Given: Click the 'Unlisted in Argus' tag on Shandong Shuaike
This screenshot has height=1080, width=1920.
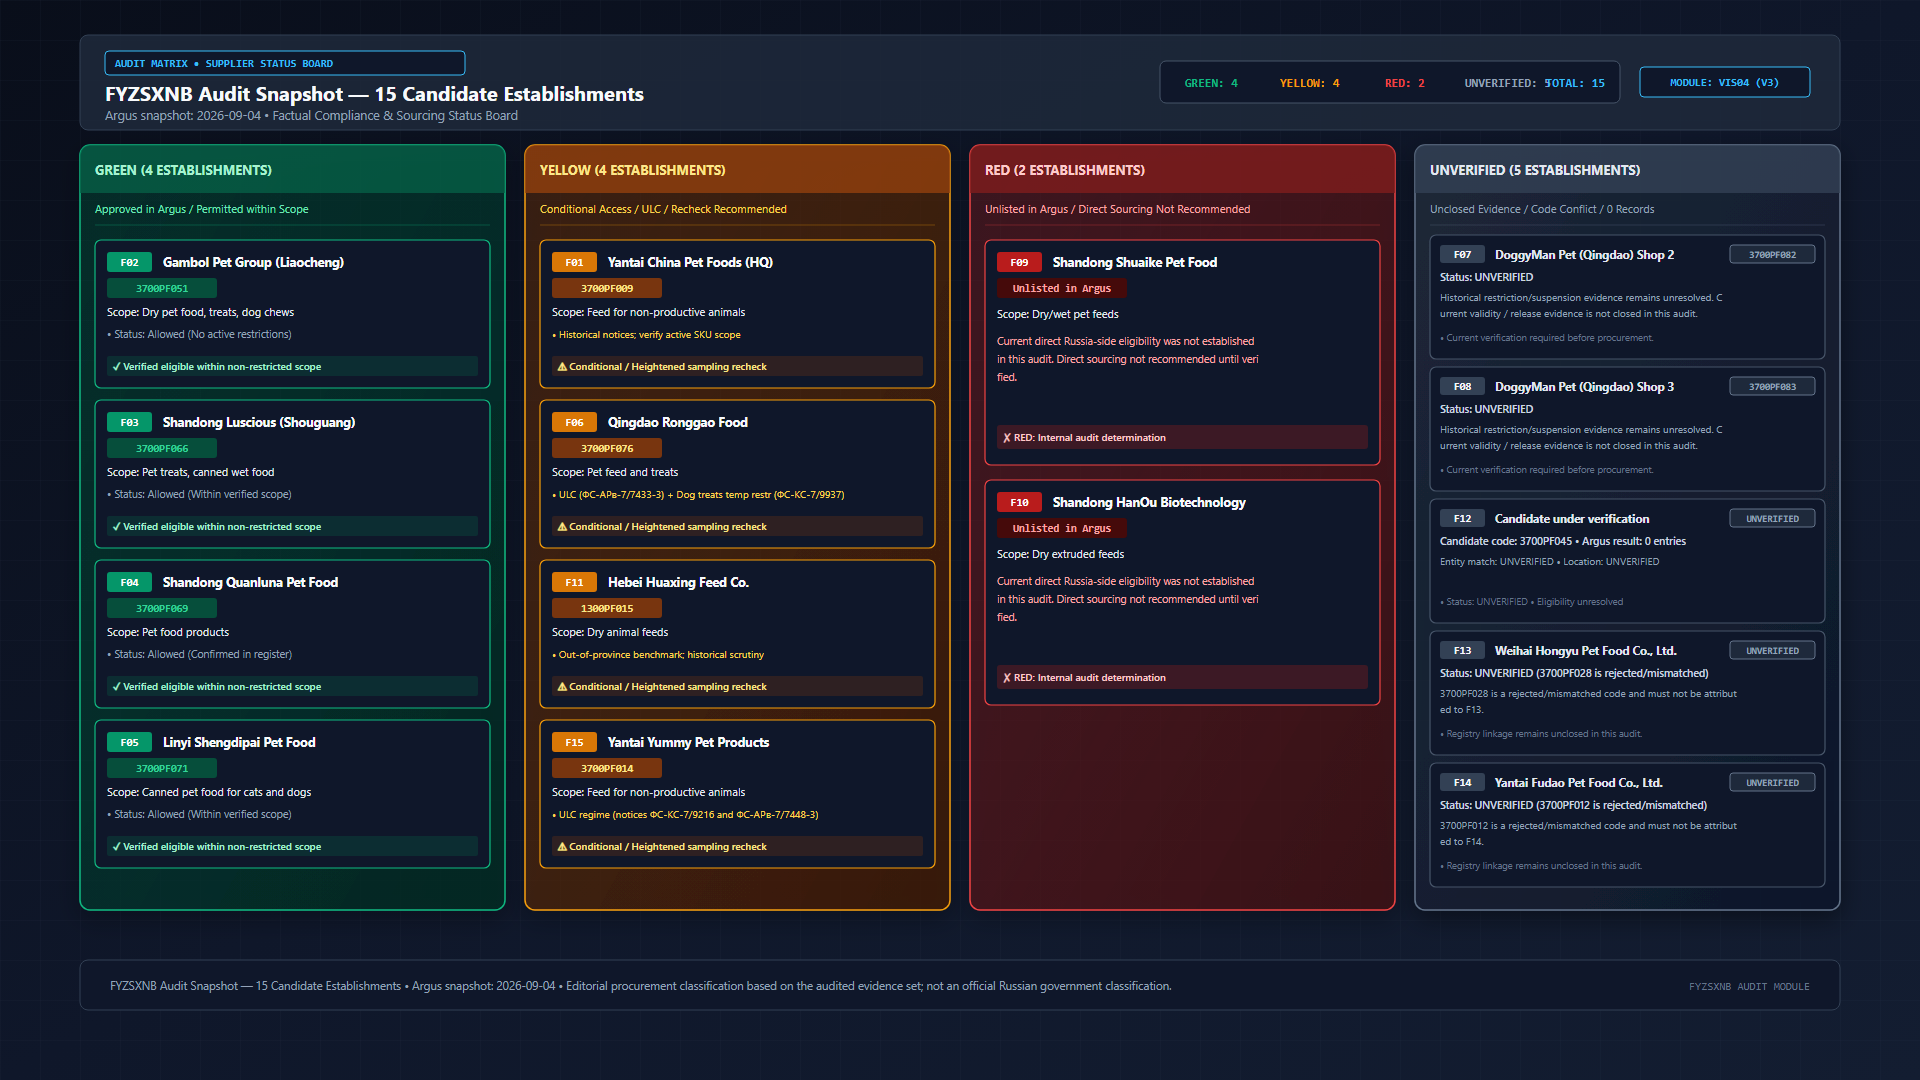Looking at the screenshot, I should 1061,288.
